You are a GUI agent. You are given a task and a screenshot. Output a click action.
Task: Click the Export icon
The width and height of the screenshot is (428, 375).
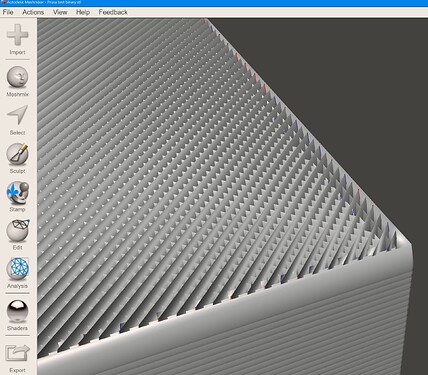click(17, 353)
